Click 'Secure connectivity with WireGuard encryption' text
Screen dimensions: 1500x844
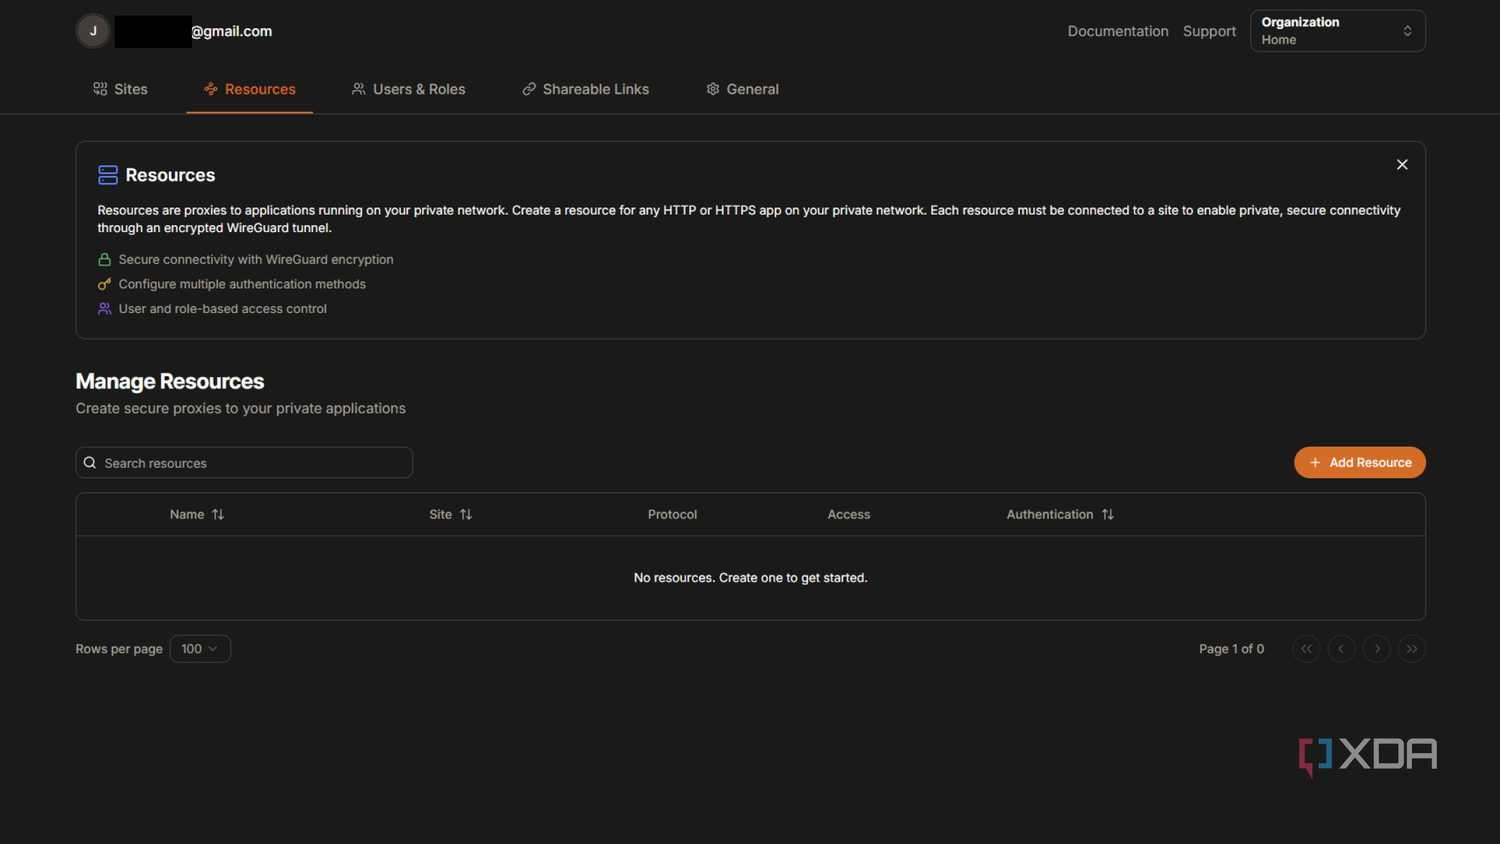click(x=256, y=259)
